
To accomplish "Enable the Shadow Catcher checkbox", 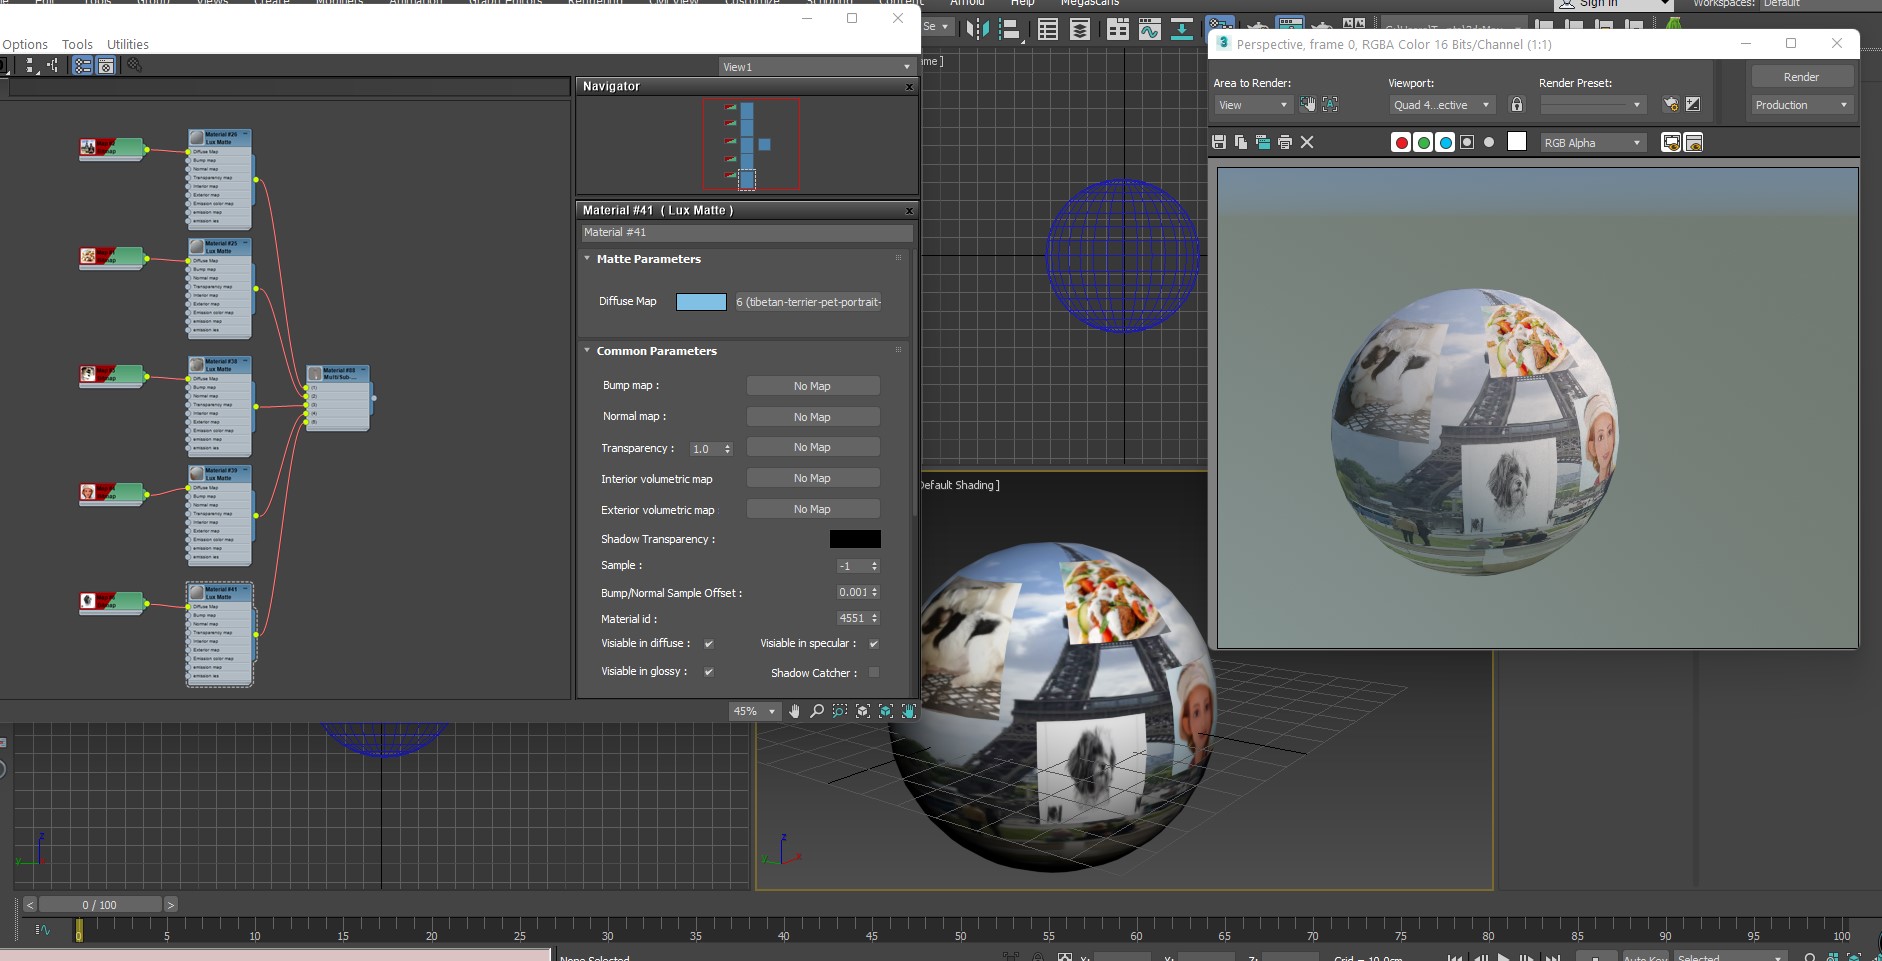I will pyautogui.click(x=874, y=673).
